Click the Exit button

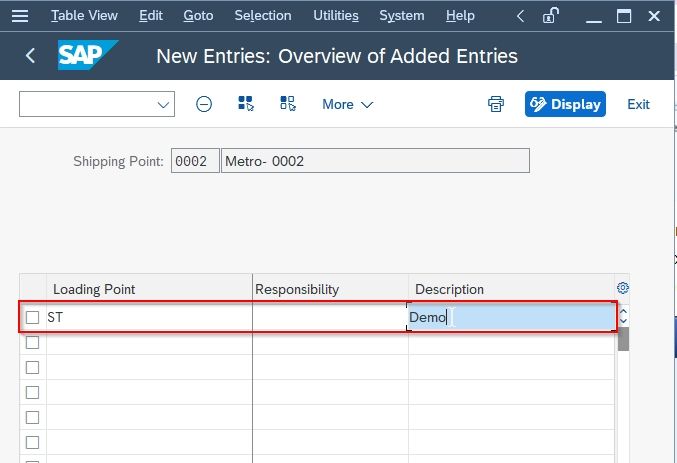[638, 105]
